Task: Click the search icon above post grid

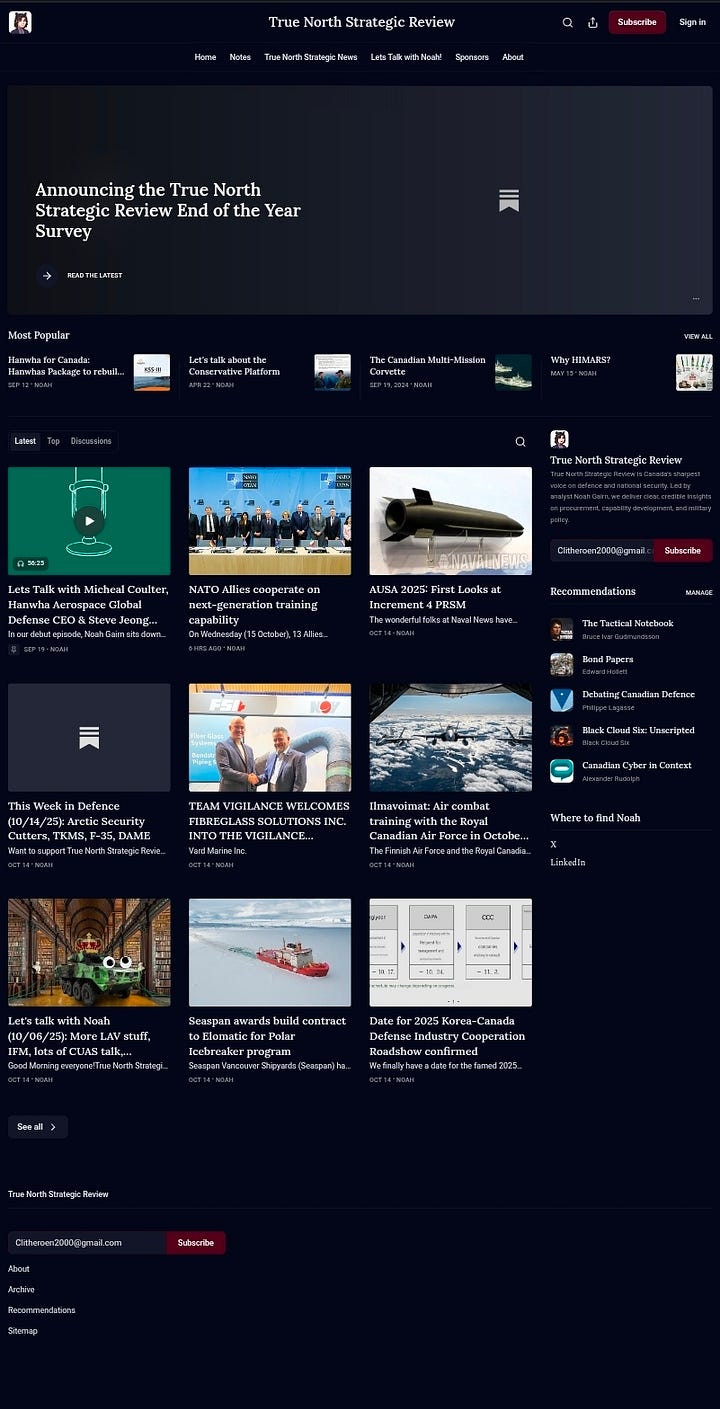Action: [520, 441]
